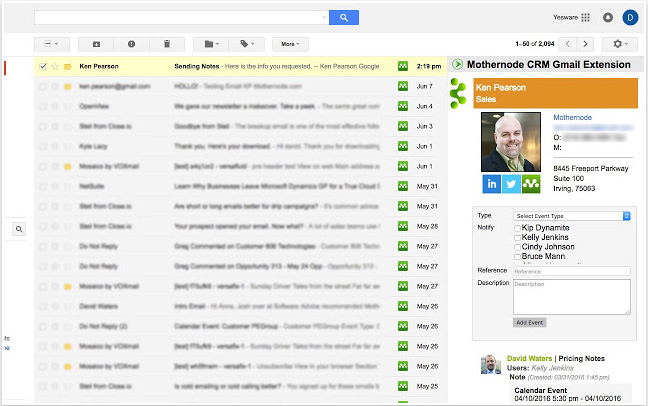The height and width of the screenshot is (406, 648).
Task: Click the Report spam icon
Action: pos(131,44)
